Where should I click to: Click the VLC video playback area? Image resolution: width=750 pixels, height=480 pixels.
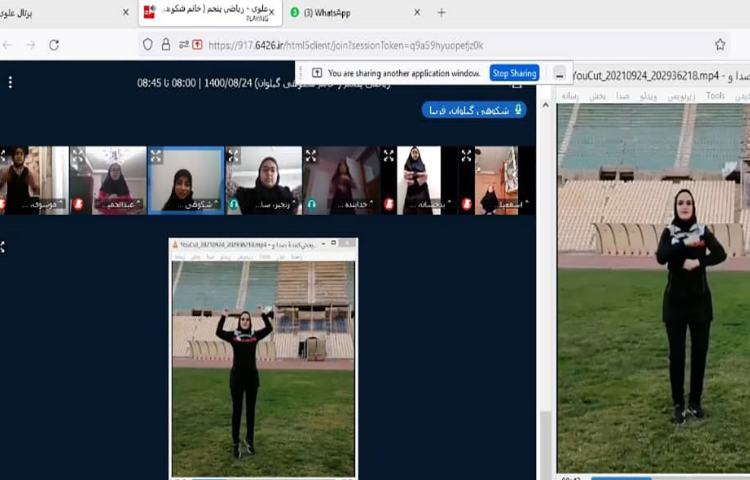653,288
